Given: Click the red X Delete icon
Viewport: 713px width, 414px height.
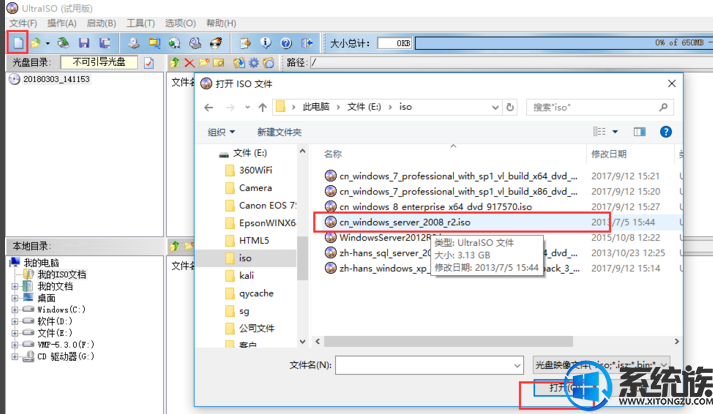Looking at the screenshot, I should coord(190,63).
